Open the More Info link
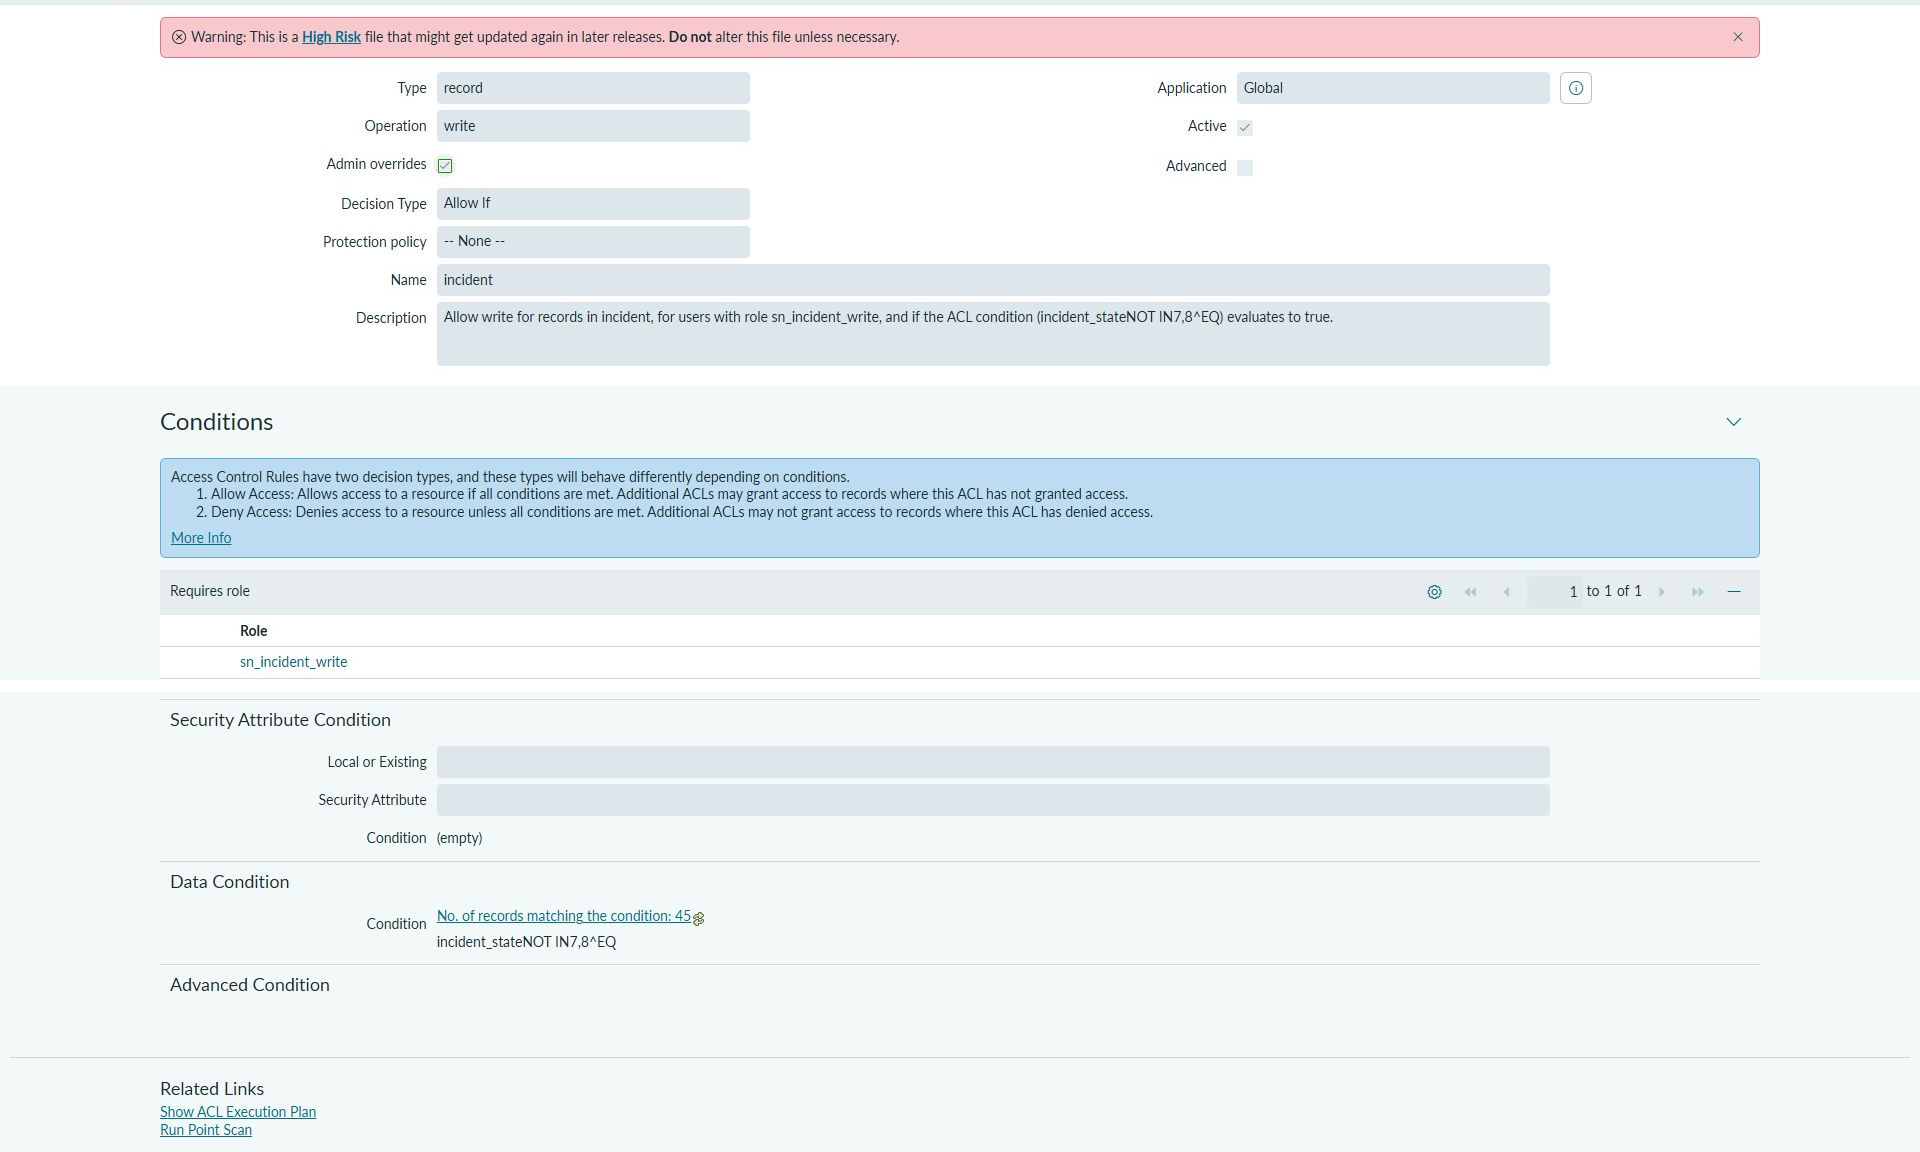 coord(201,538)
